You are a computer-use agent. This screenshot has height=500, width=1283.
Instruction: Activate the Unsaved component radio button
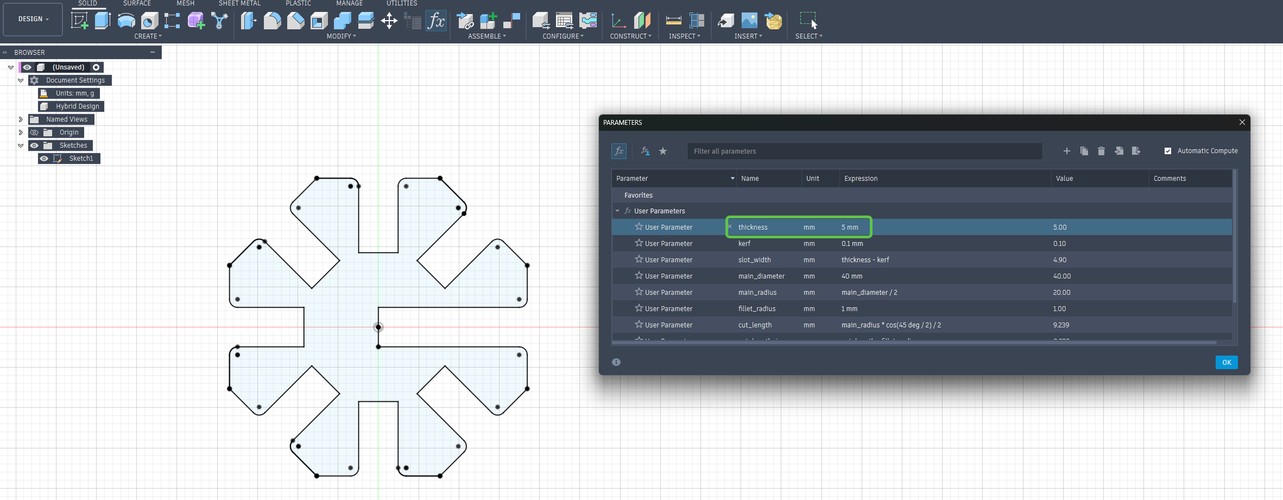click(x=97, y=67)
